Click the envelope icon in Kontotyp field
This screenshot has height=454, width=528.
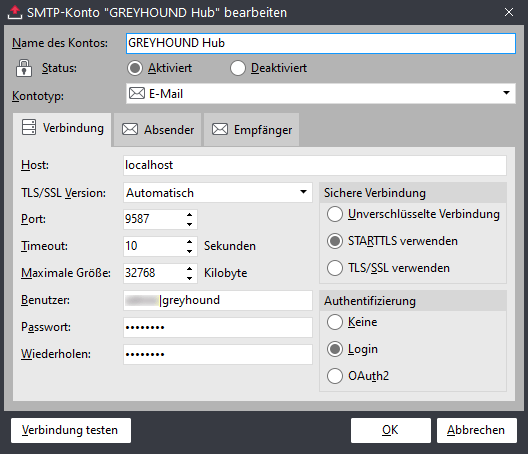(x=137, y=93)
